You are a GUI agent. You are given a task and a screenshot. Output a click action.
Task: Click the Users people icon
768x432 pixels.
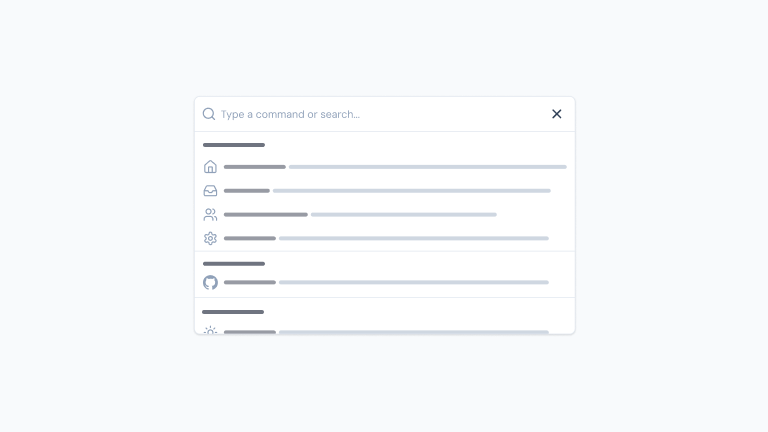click(210, 215)
